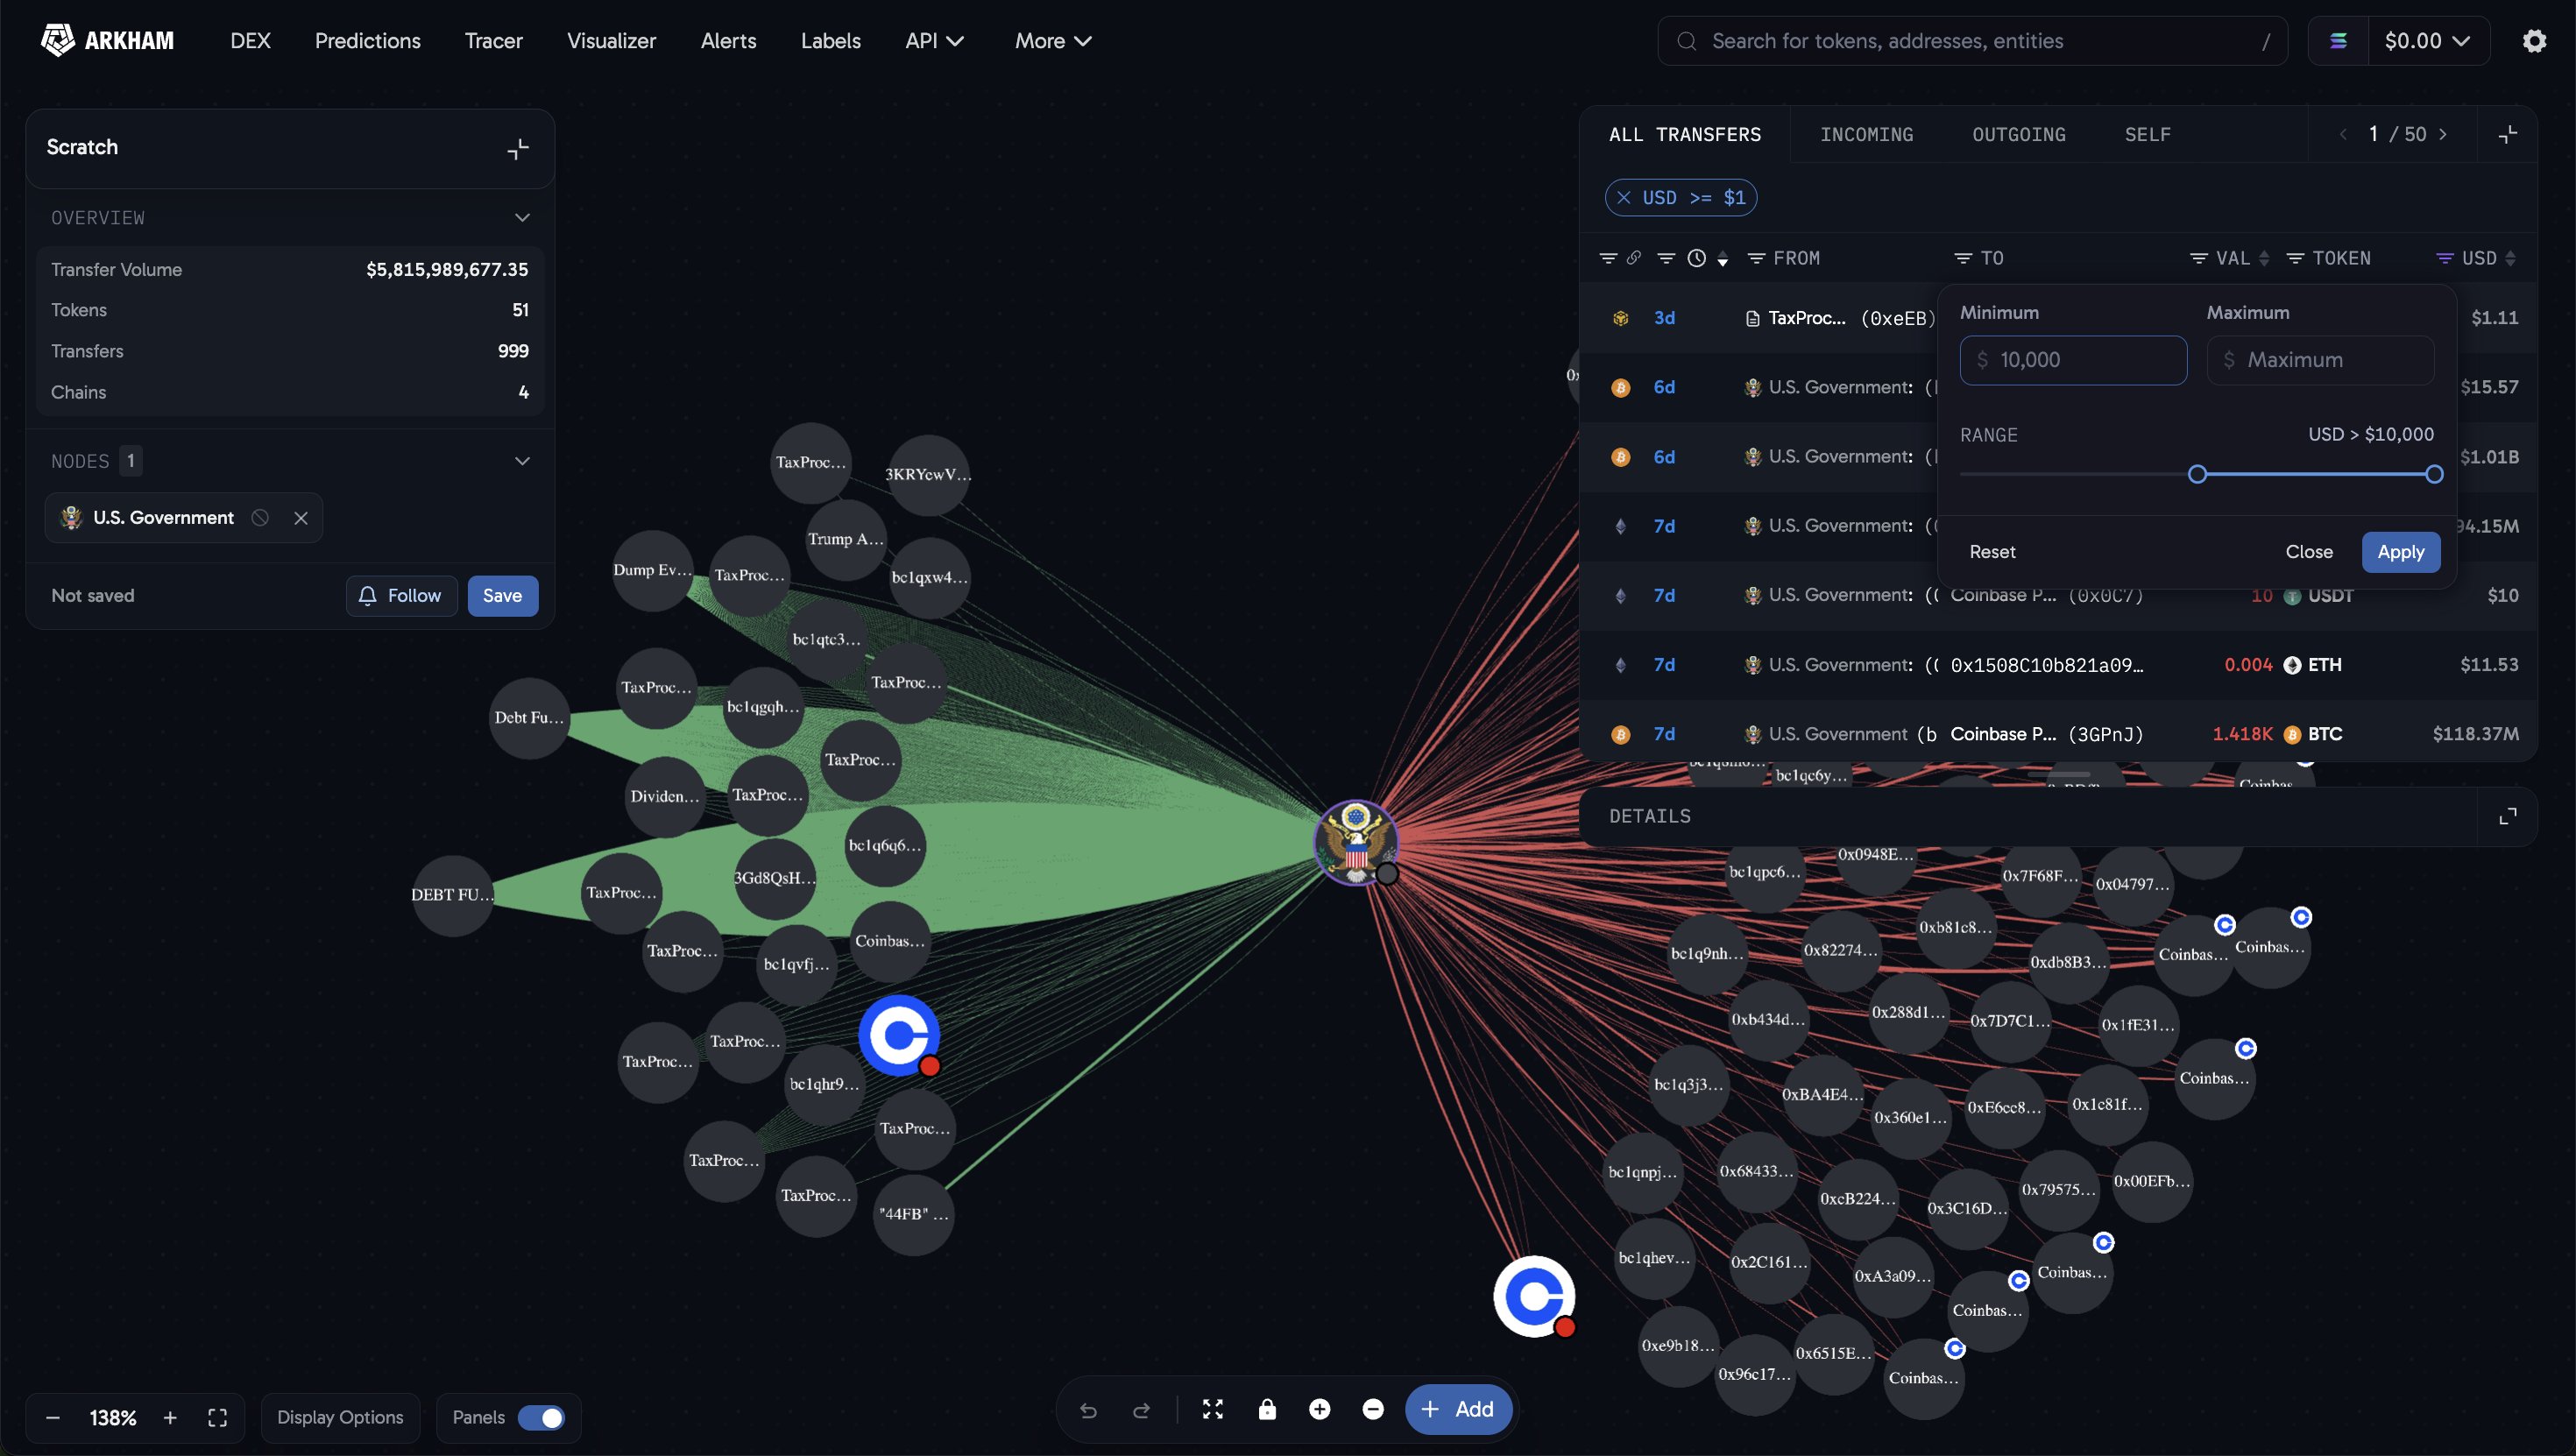Zoom in with plus button
The image size is (2576, 1456).
[x=170, y=1418]
